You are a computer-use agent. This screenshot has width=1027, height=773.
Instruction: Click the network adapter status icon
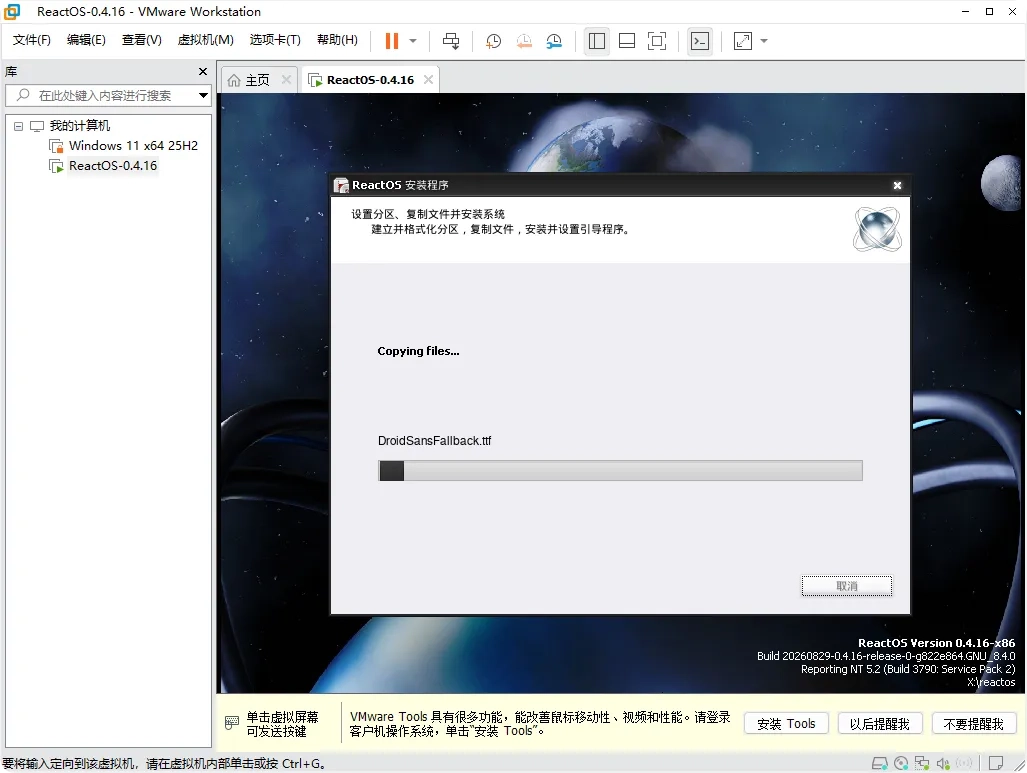point(922,763)
